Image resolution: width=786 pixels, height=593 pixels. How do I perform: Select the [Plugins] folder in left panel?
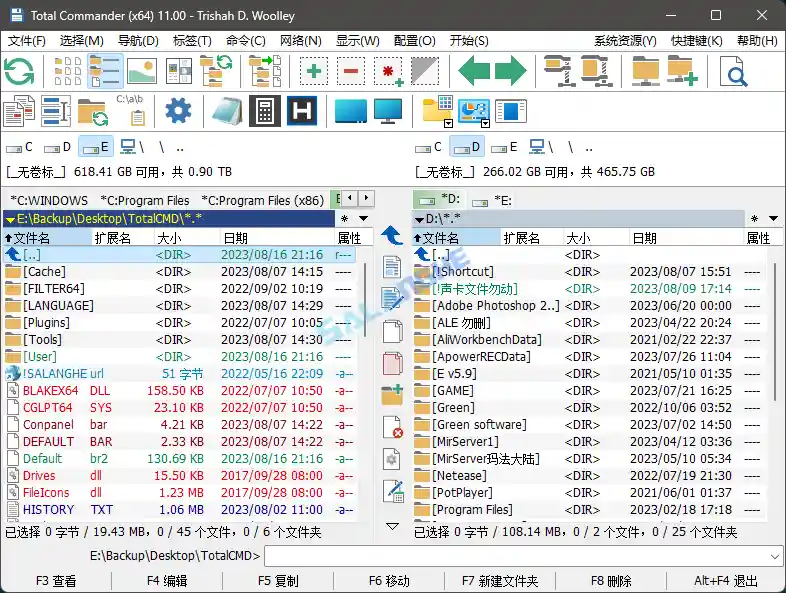click(x=179, y=323)
